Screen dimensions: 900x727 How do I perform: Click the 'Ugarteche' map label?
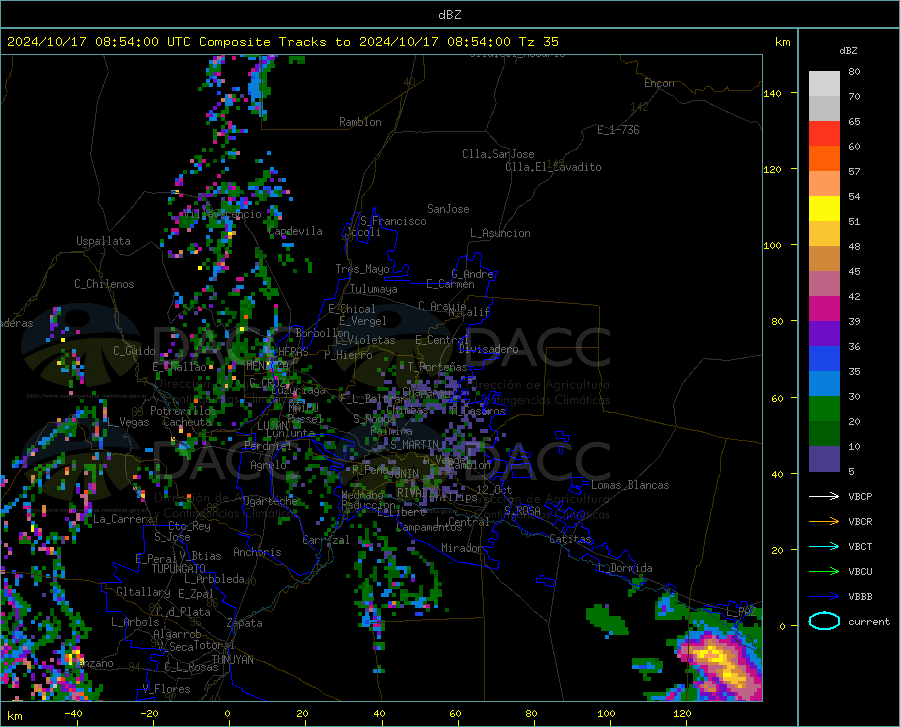[270, 501]
